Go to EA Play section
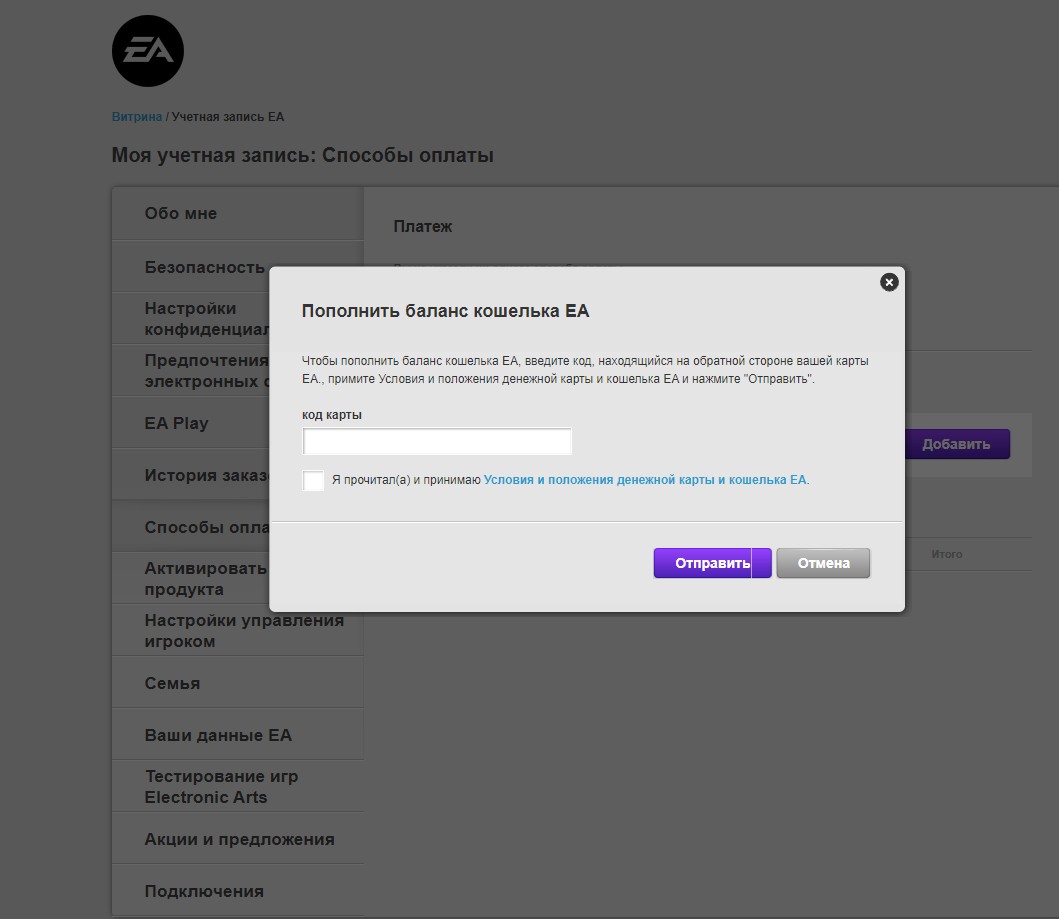 coord(177,423)
